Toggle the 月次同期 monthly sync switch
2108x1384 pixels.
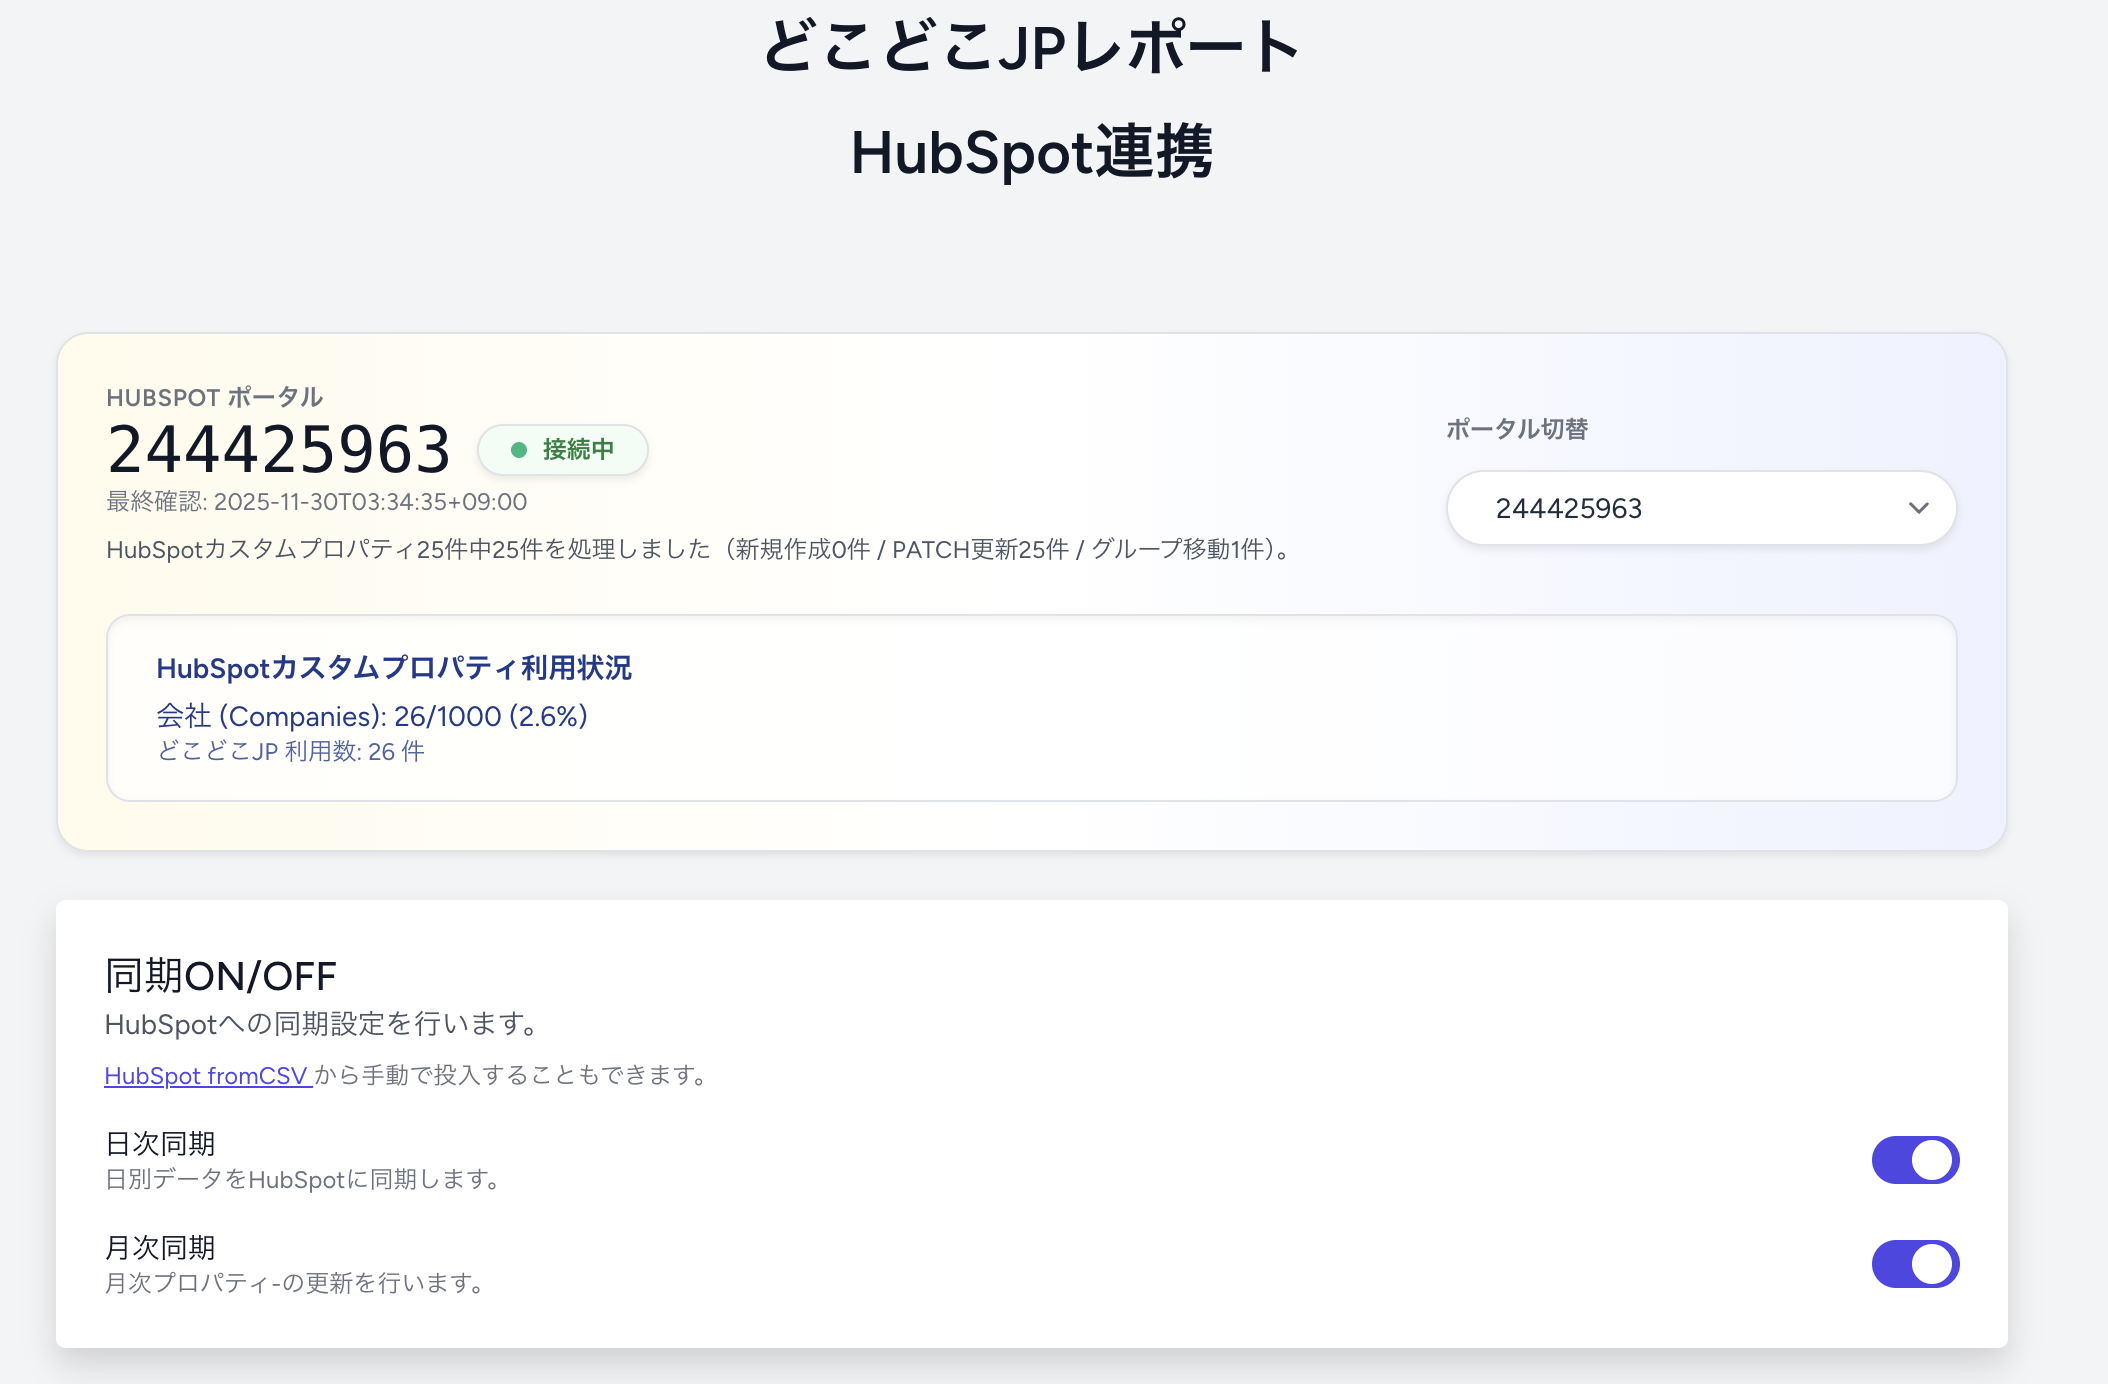coord(1914,1264)
